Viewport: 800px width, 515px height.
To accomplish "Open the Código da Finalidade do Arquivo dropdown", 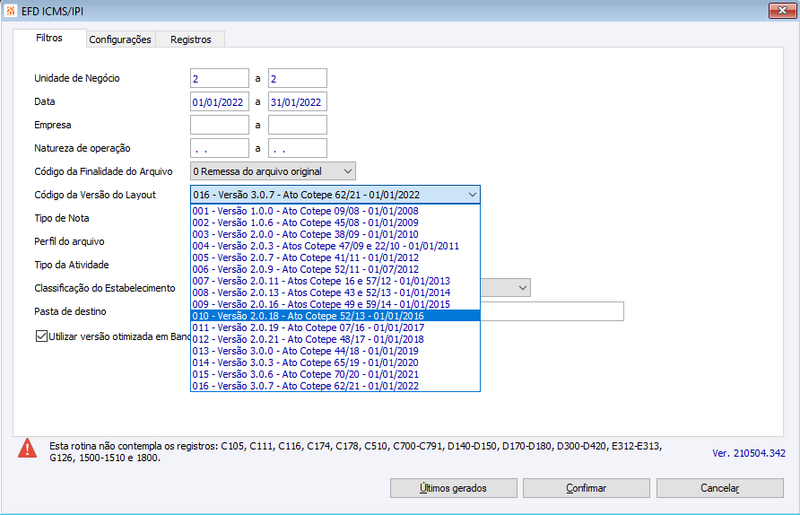I will coord(273,171).
